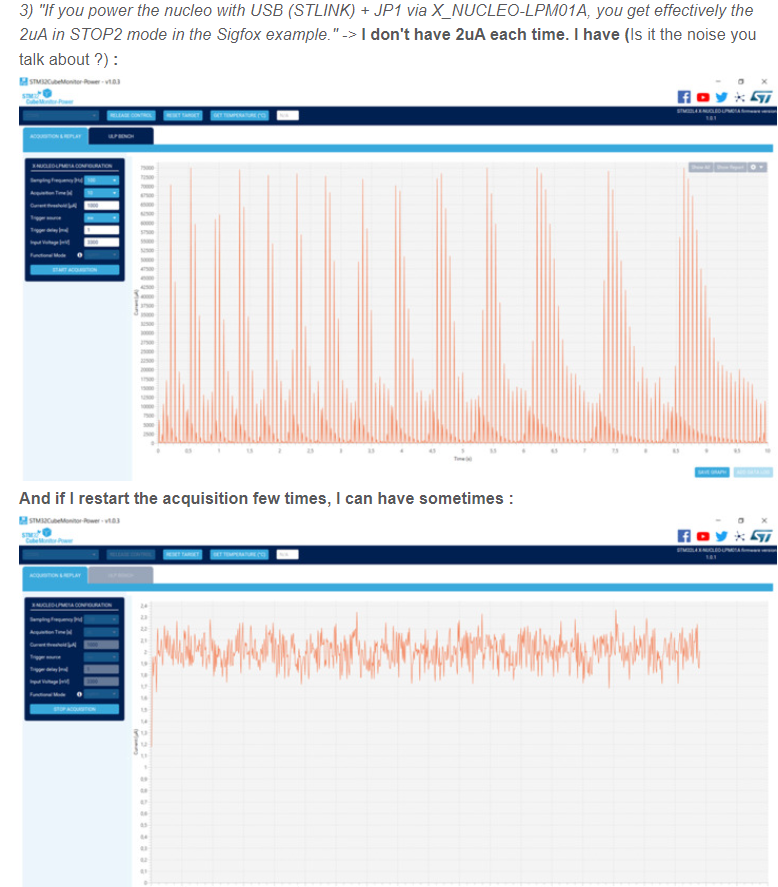
Task: Open Facebook icon in lower app screenshot
Action: click(684, 536)
